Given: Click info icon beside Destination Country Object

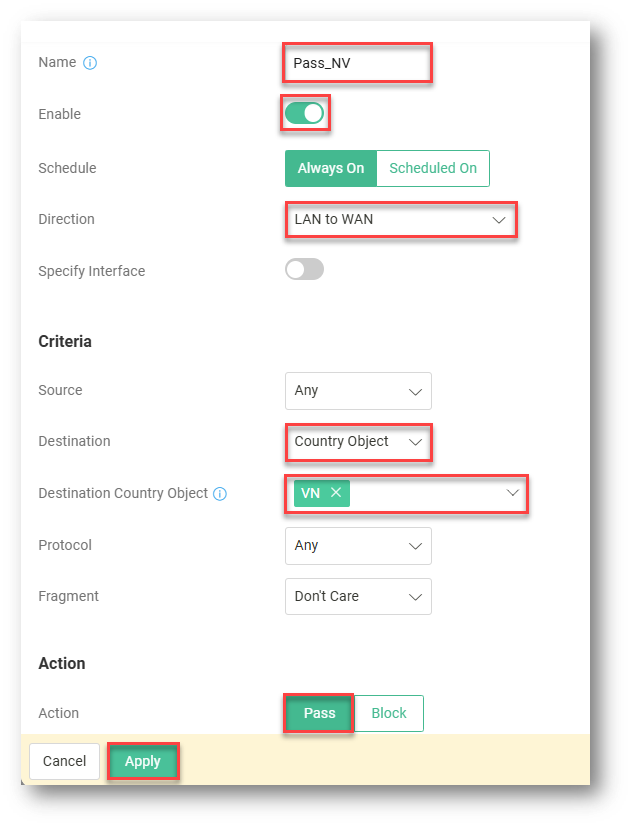Looking at the screenshot, I should (221, 494).
